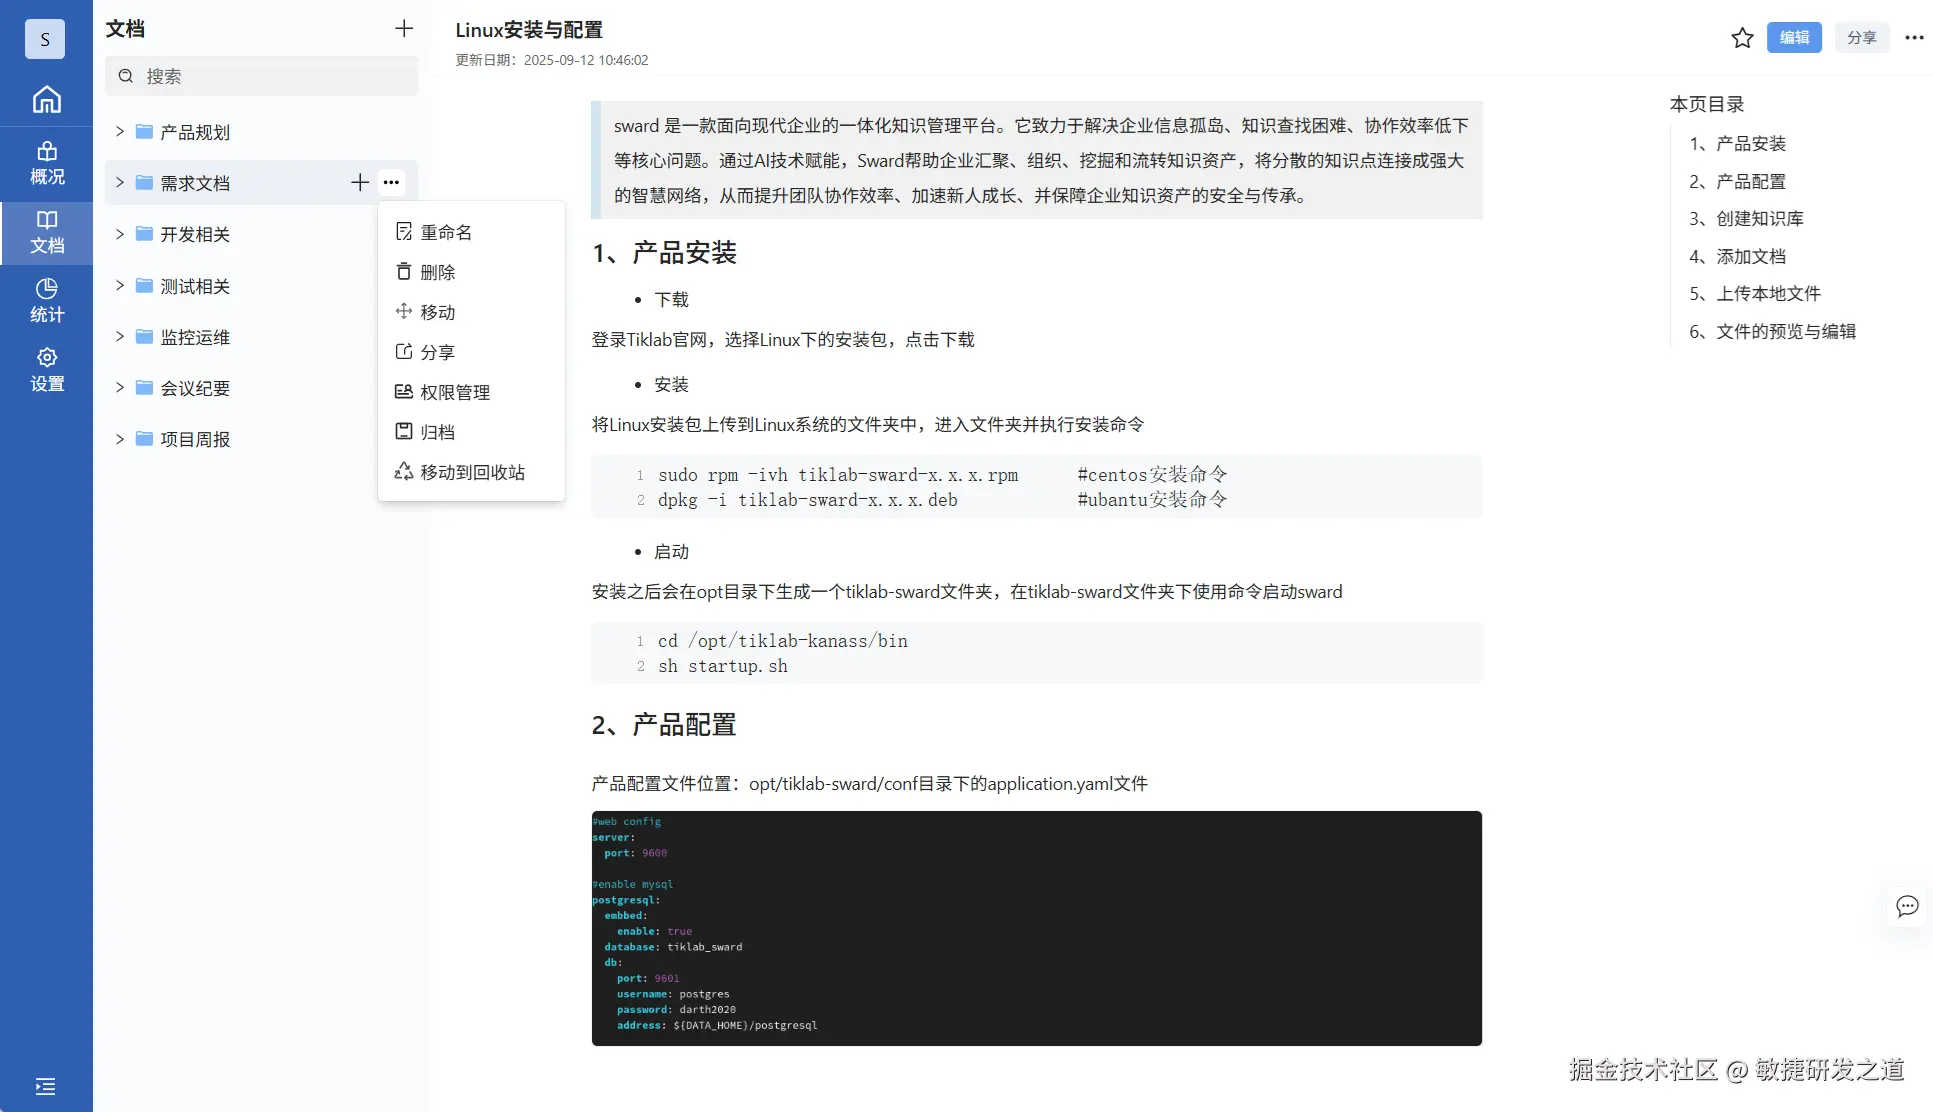
Task: Click the home icon in sidebar
Action: point(46,99)
